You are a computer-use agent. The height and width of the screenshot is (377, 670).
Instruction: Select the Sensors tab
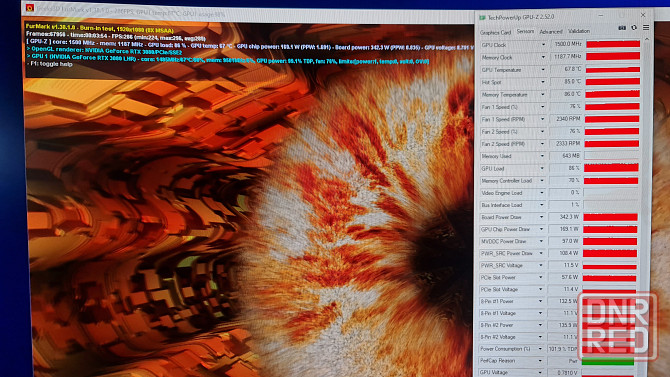point(525,31)
